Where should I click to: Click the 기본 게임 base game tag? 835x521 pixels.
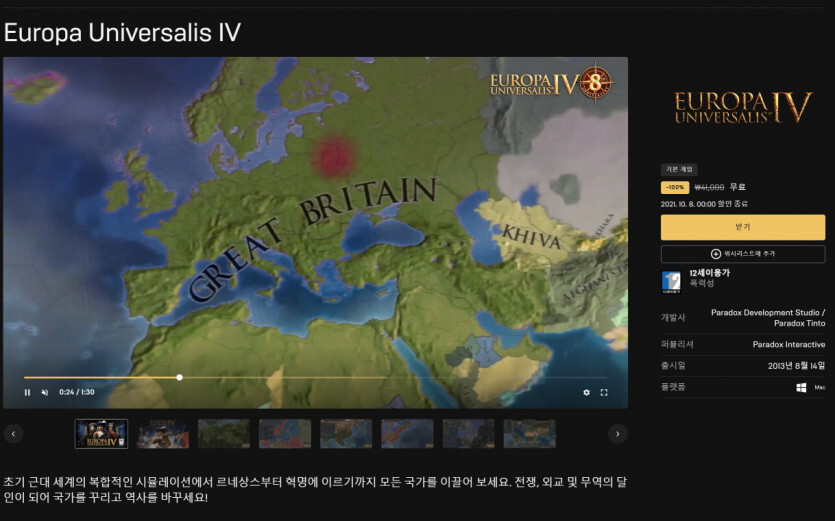pos(679,169)
